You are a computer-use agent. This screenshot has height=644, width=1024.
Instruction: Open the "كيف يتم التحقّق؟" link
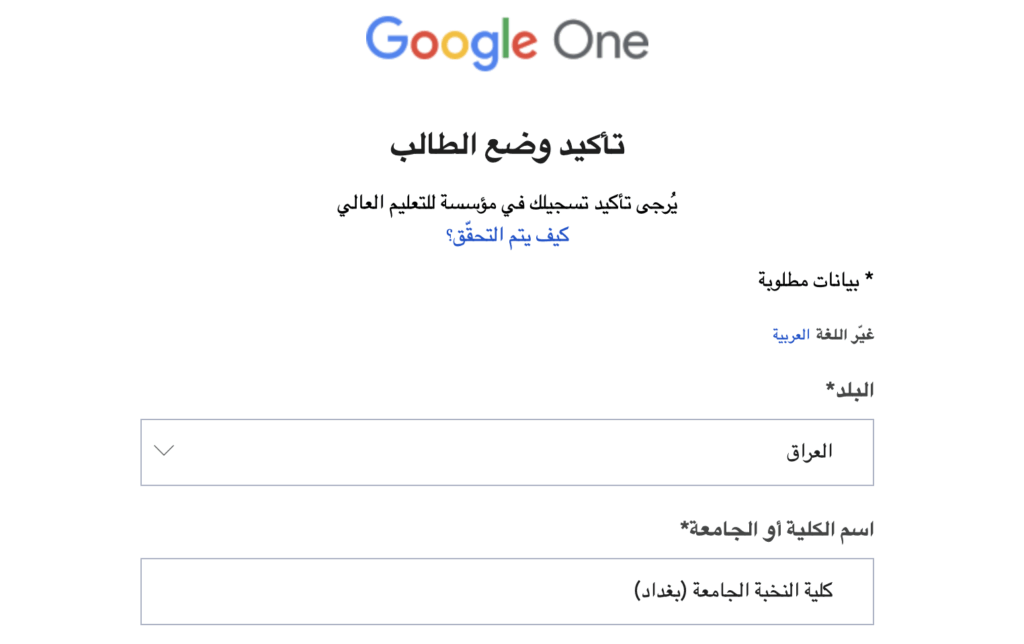click(507, 236)
